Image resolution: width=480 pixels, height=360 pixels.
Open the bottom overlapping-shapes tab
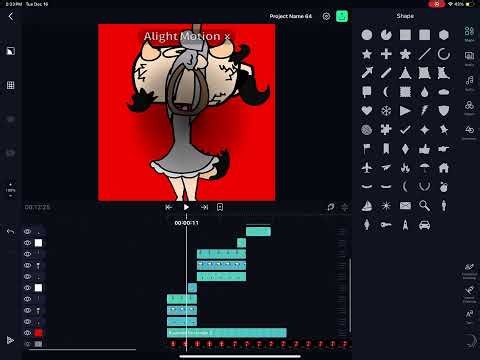tap(469, 132)
